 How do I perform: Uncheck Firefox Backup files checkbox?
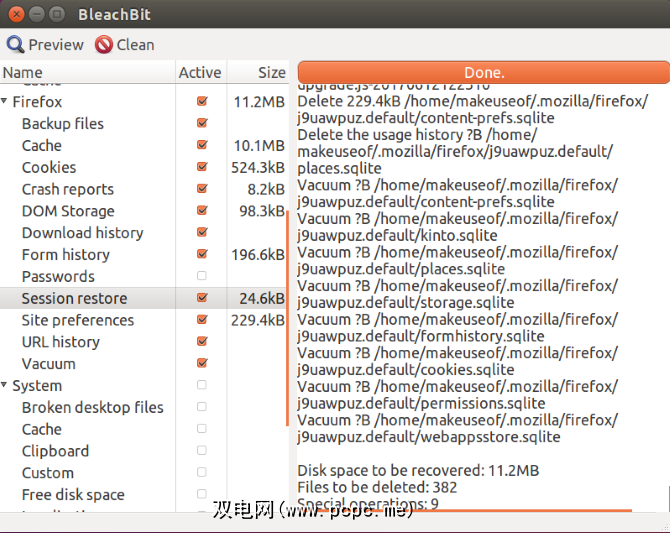(x=202, y=123)
